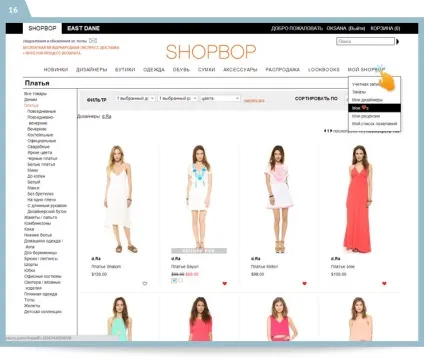Open the Обувь menu
Image resolution: width=424 pixels, height=360 pixels.
click(x=181, y=70)
